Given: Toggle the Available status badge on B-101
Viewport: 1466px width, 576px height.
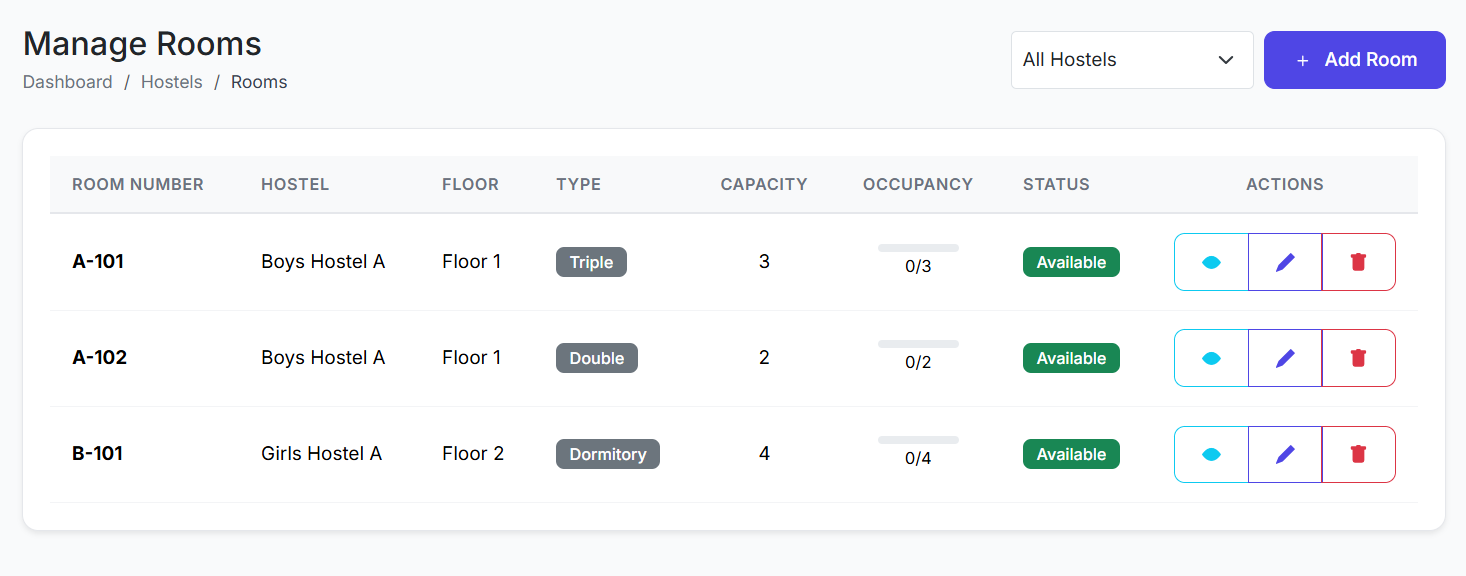Looking at the screenshot, I should pyautogui.click(x=1071, y=453).
